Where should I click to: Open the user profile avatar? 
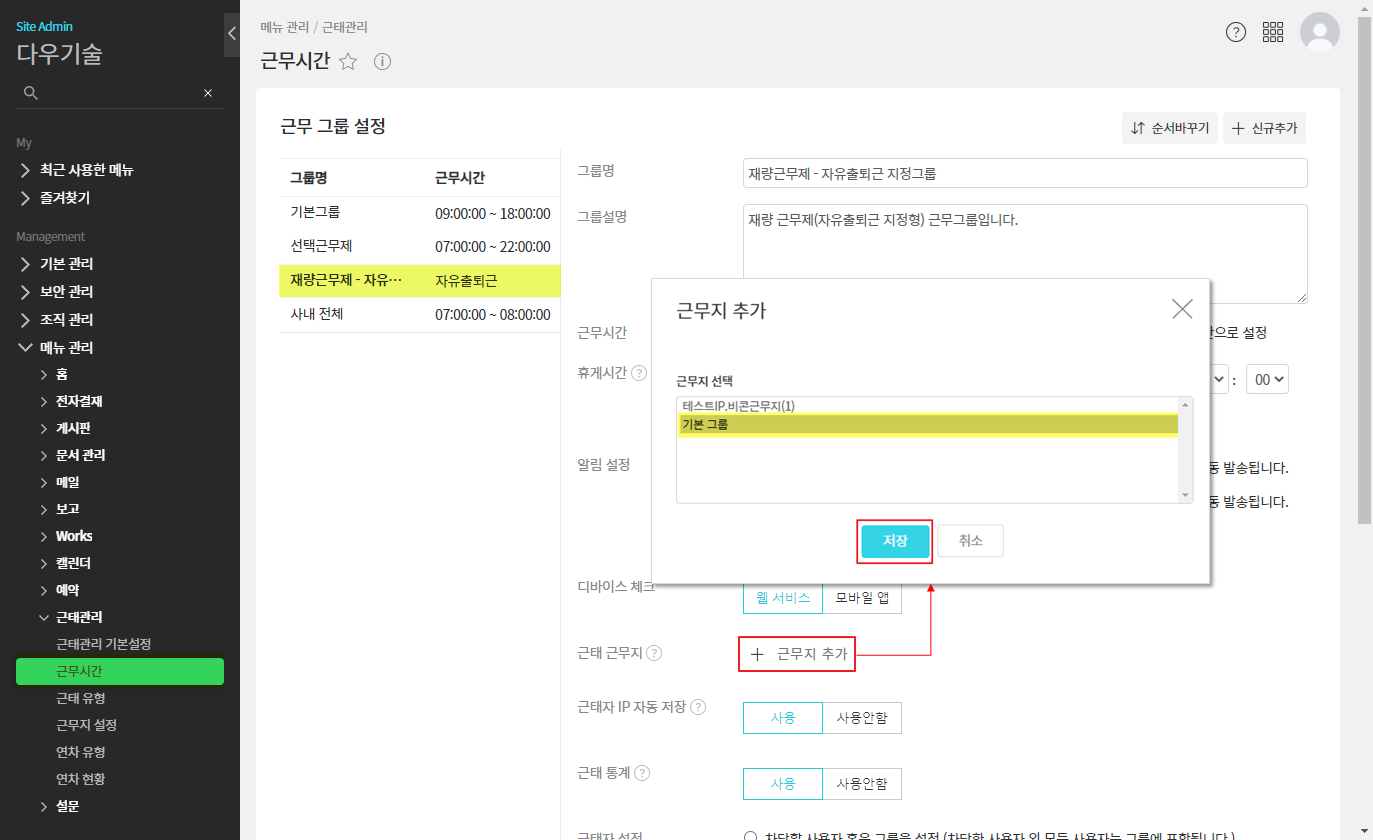[x=1319, y=32]
